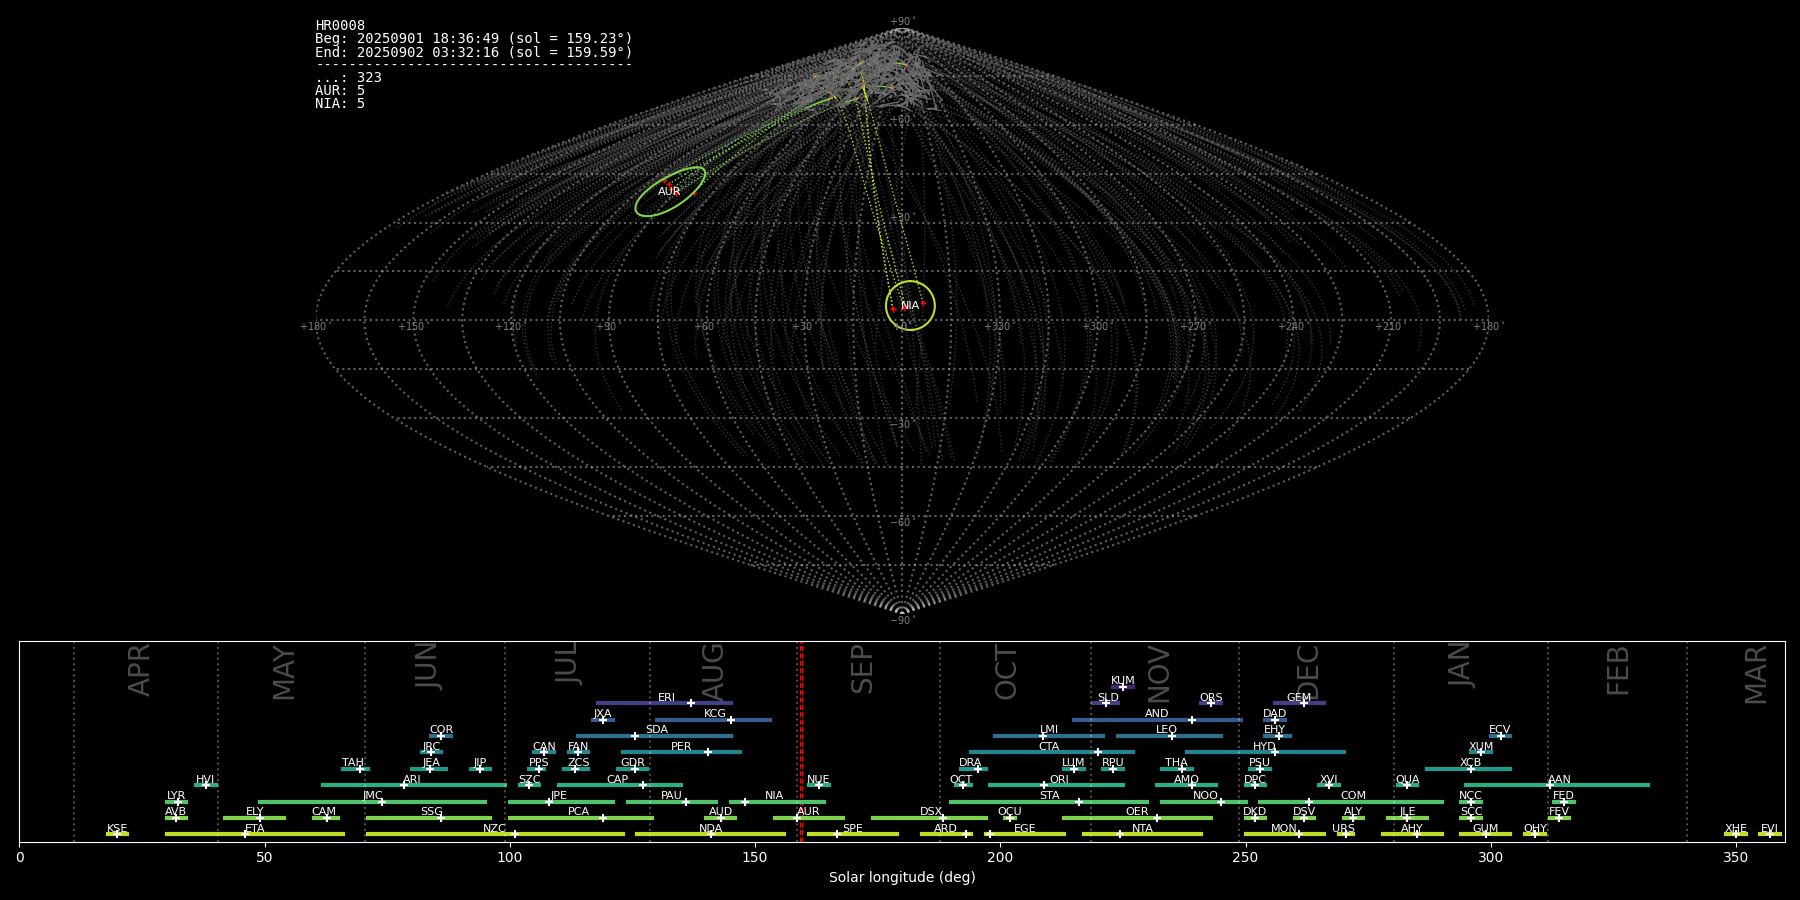Screen dimensions: 1800x900
Task: Click the ORS shower label in timeline
Action: point(1211,698)
